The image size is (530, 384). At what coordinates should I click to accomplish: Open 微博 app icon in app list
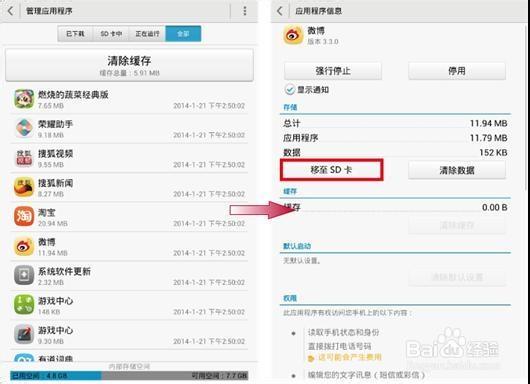click(24, 246)
